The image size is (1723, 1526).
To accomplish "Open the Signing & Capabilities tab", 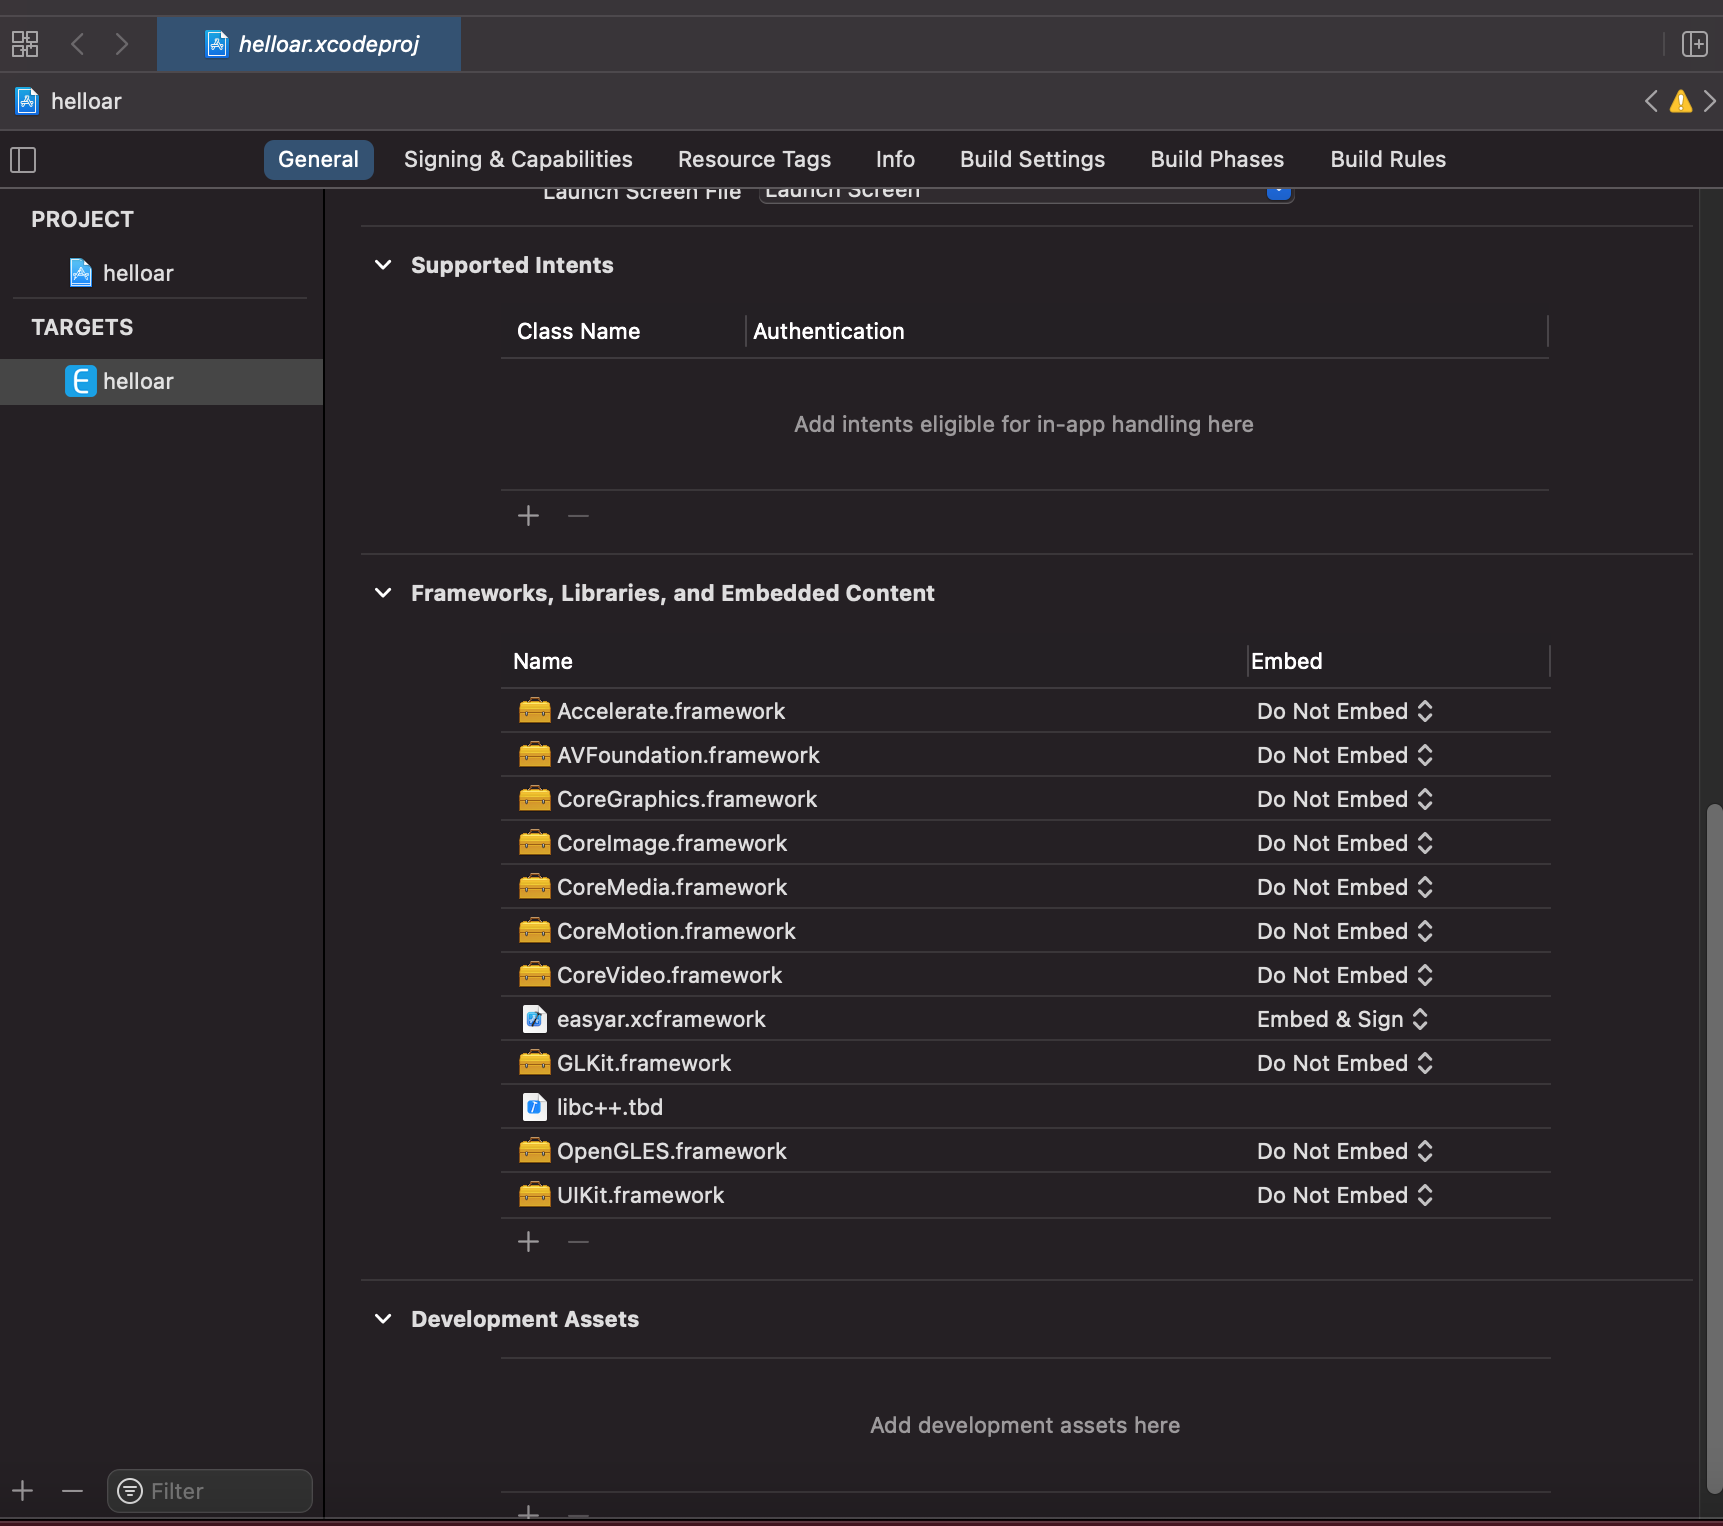I will 517,159.
